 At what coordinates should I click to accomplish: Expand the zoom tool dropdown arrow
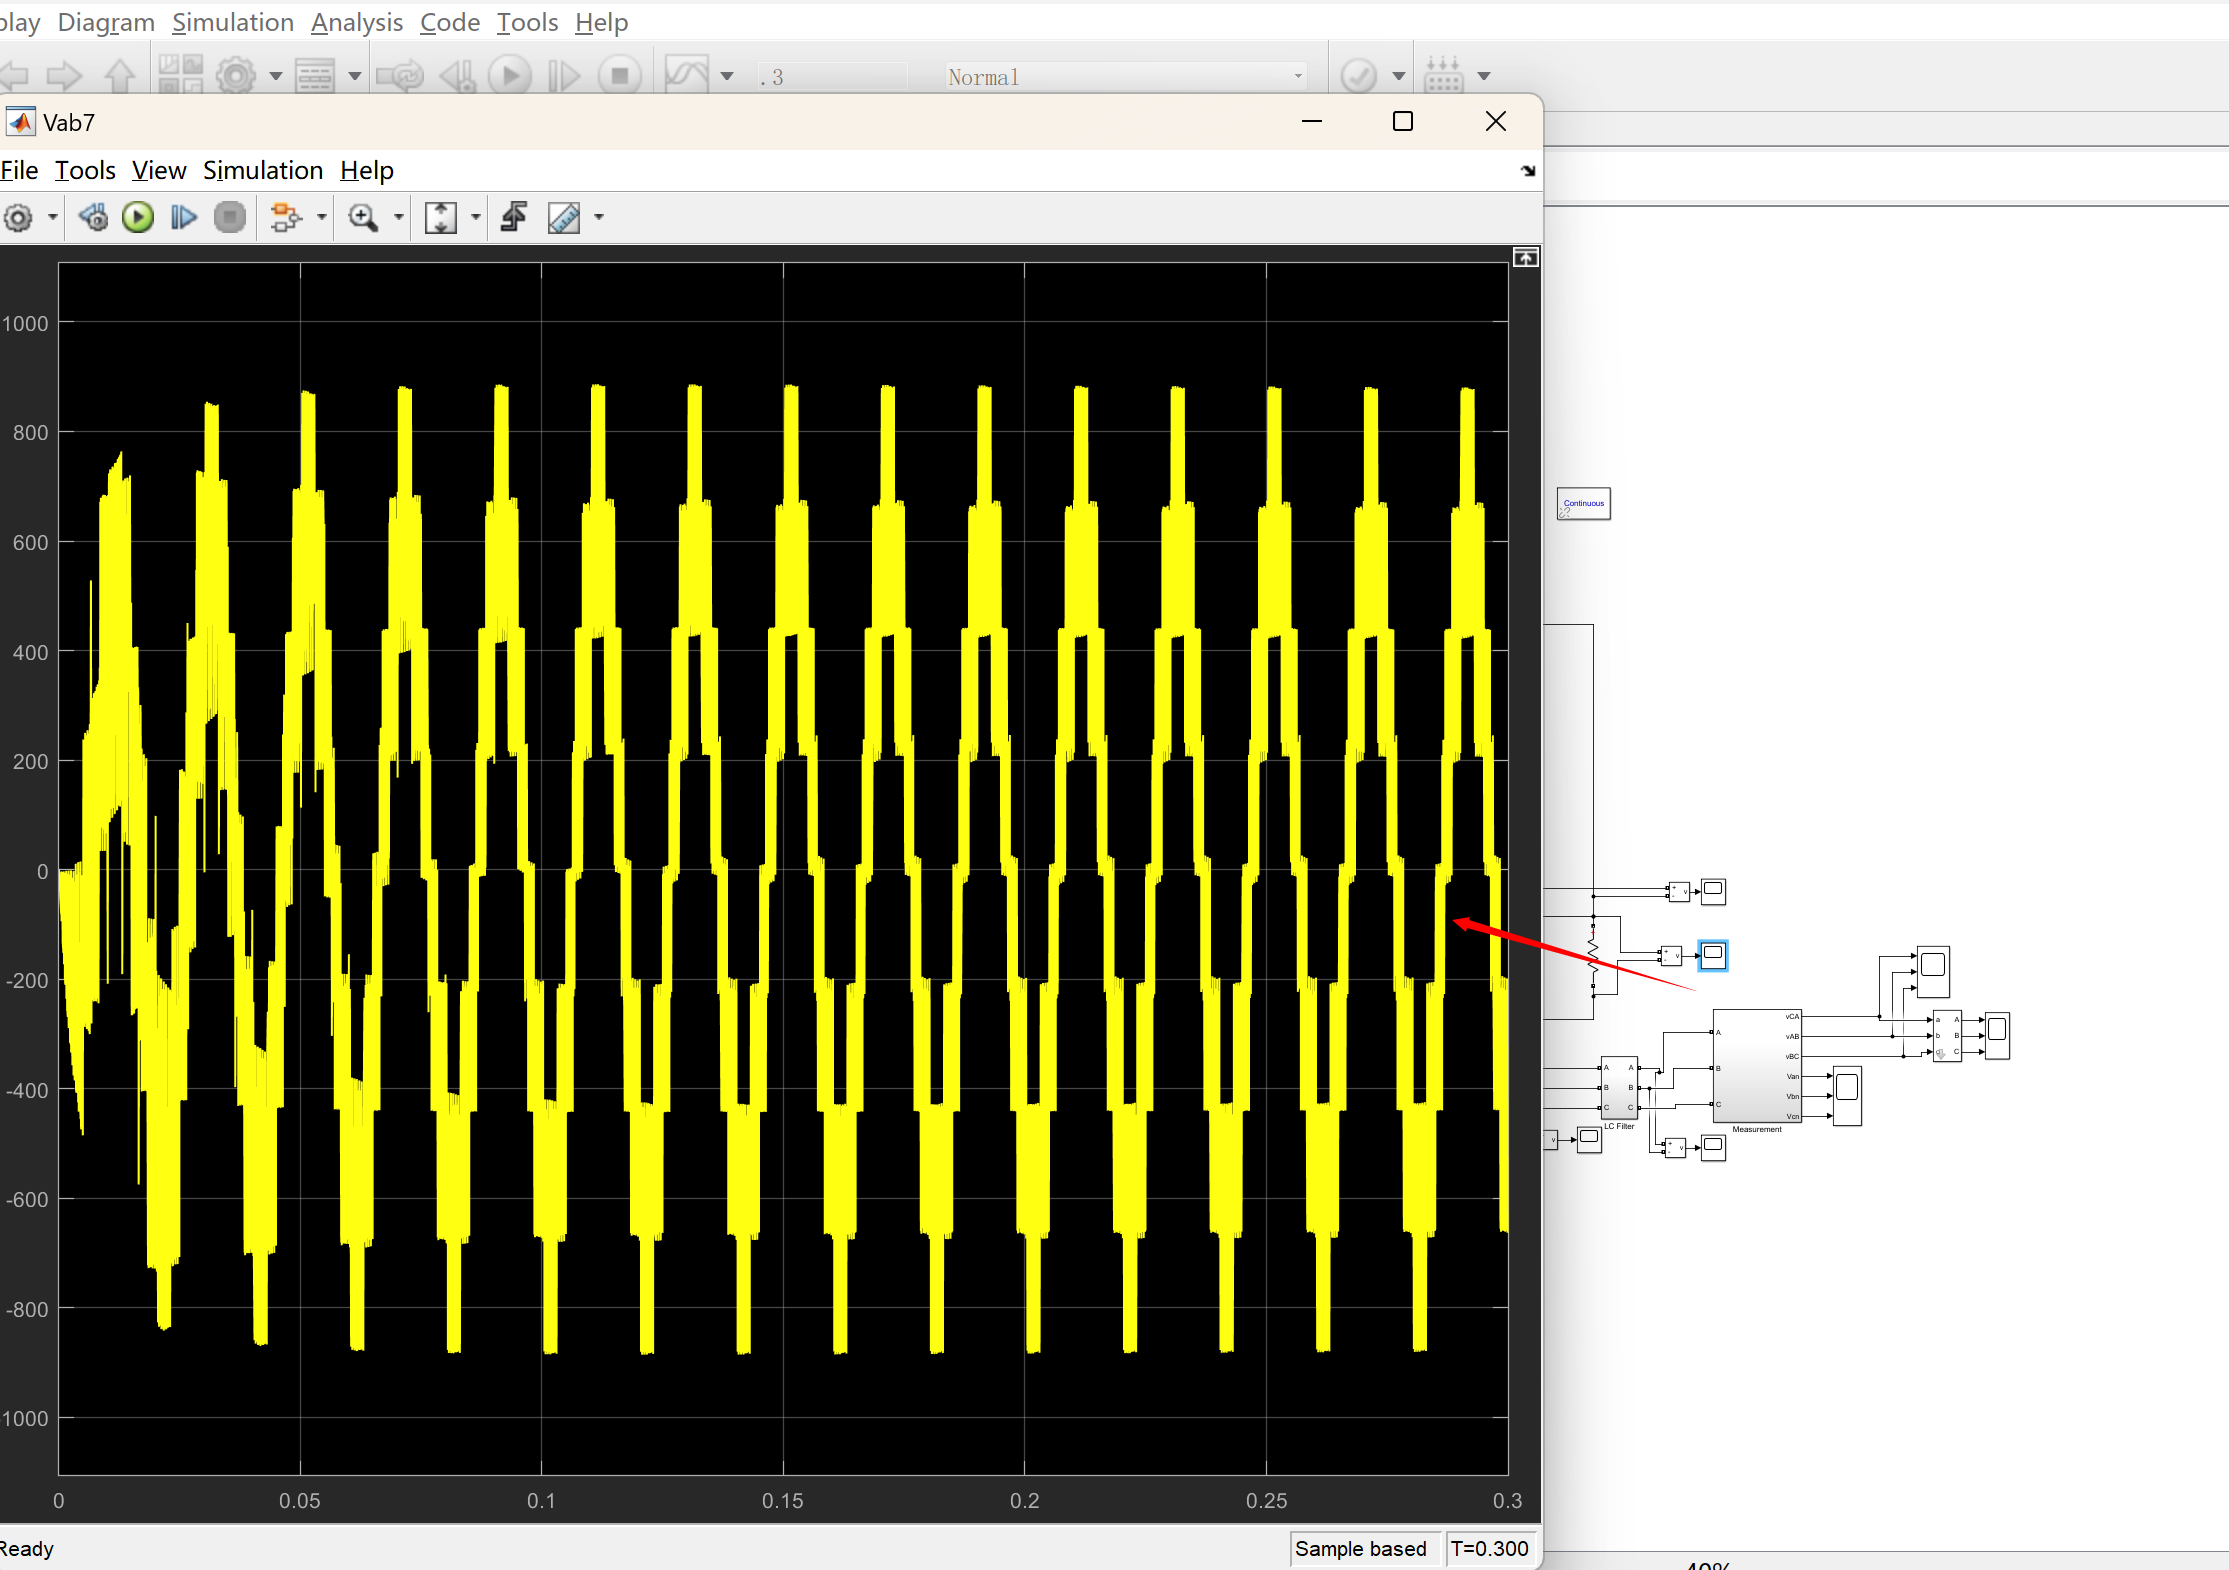tap(398, 217)
